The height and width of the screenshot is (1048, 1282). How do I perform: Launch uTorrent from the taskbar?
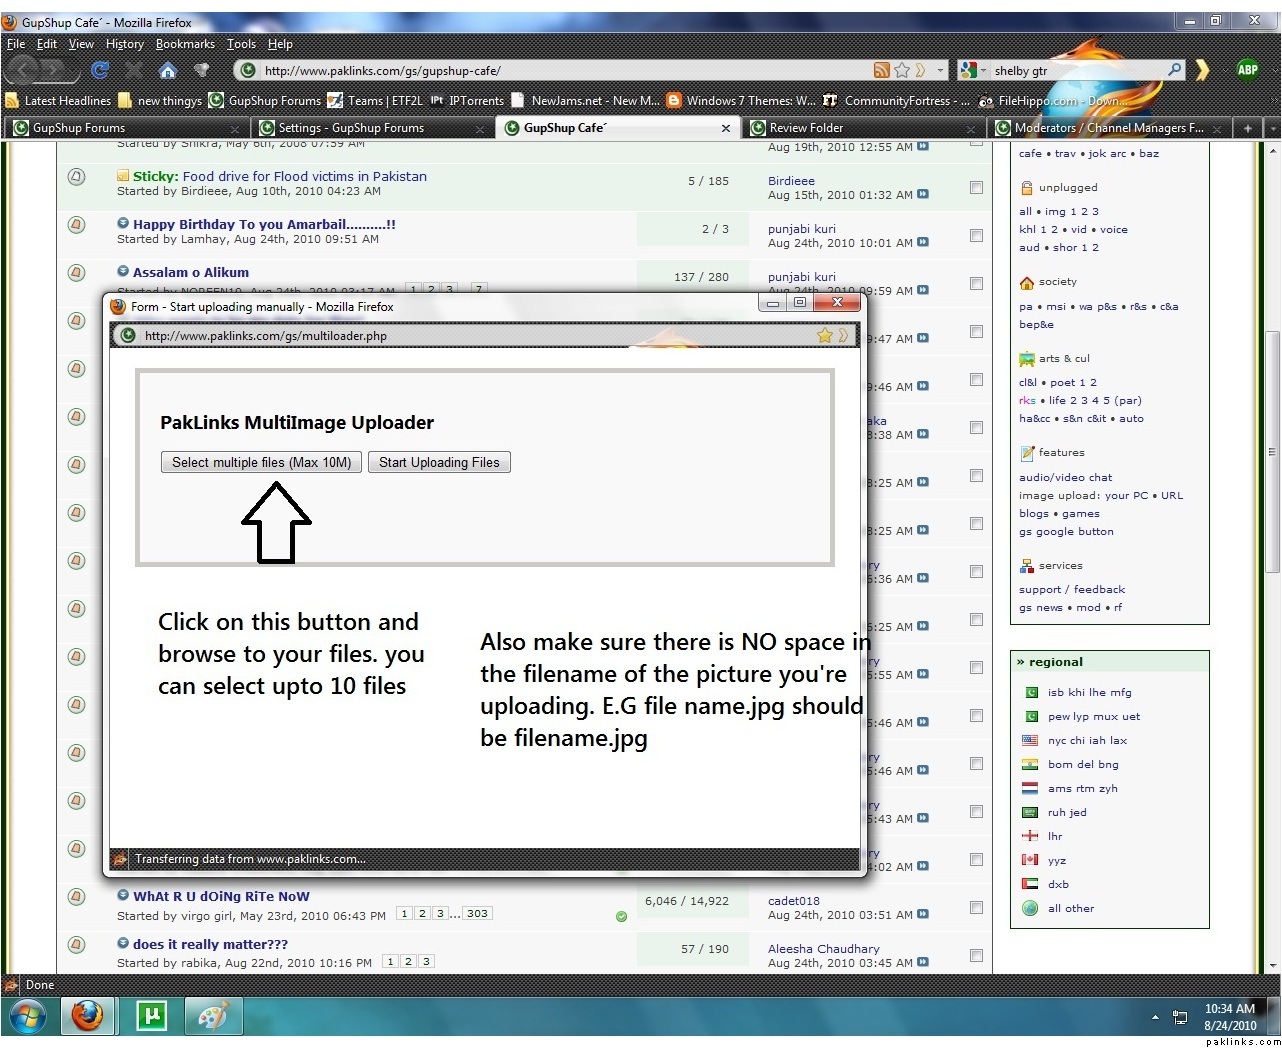[151, 1016]
